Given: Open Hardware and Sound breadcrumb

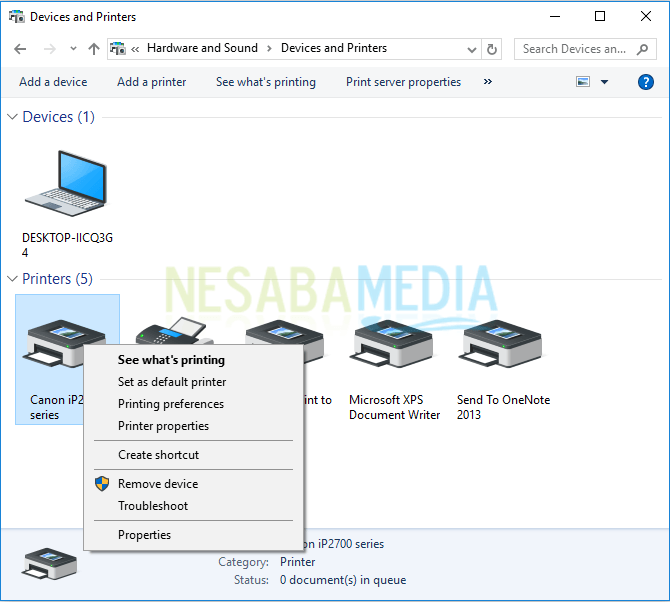Looking at the screenshot, I should [202, 48].
